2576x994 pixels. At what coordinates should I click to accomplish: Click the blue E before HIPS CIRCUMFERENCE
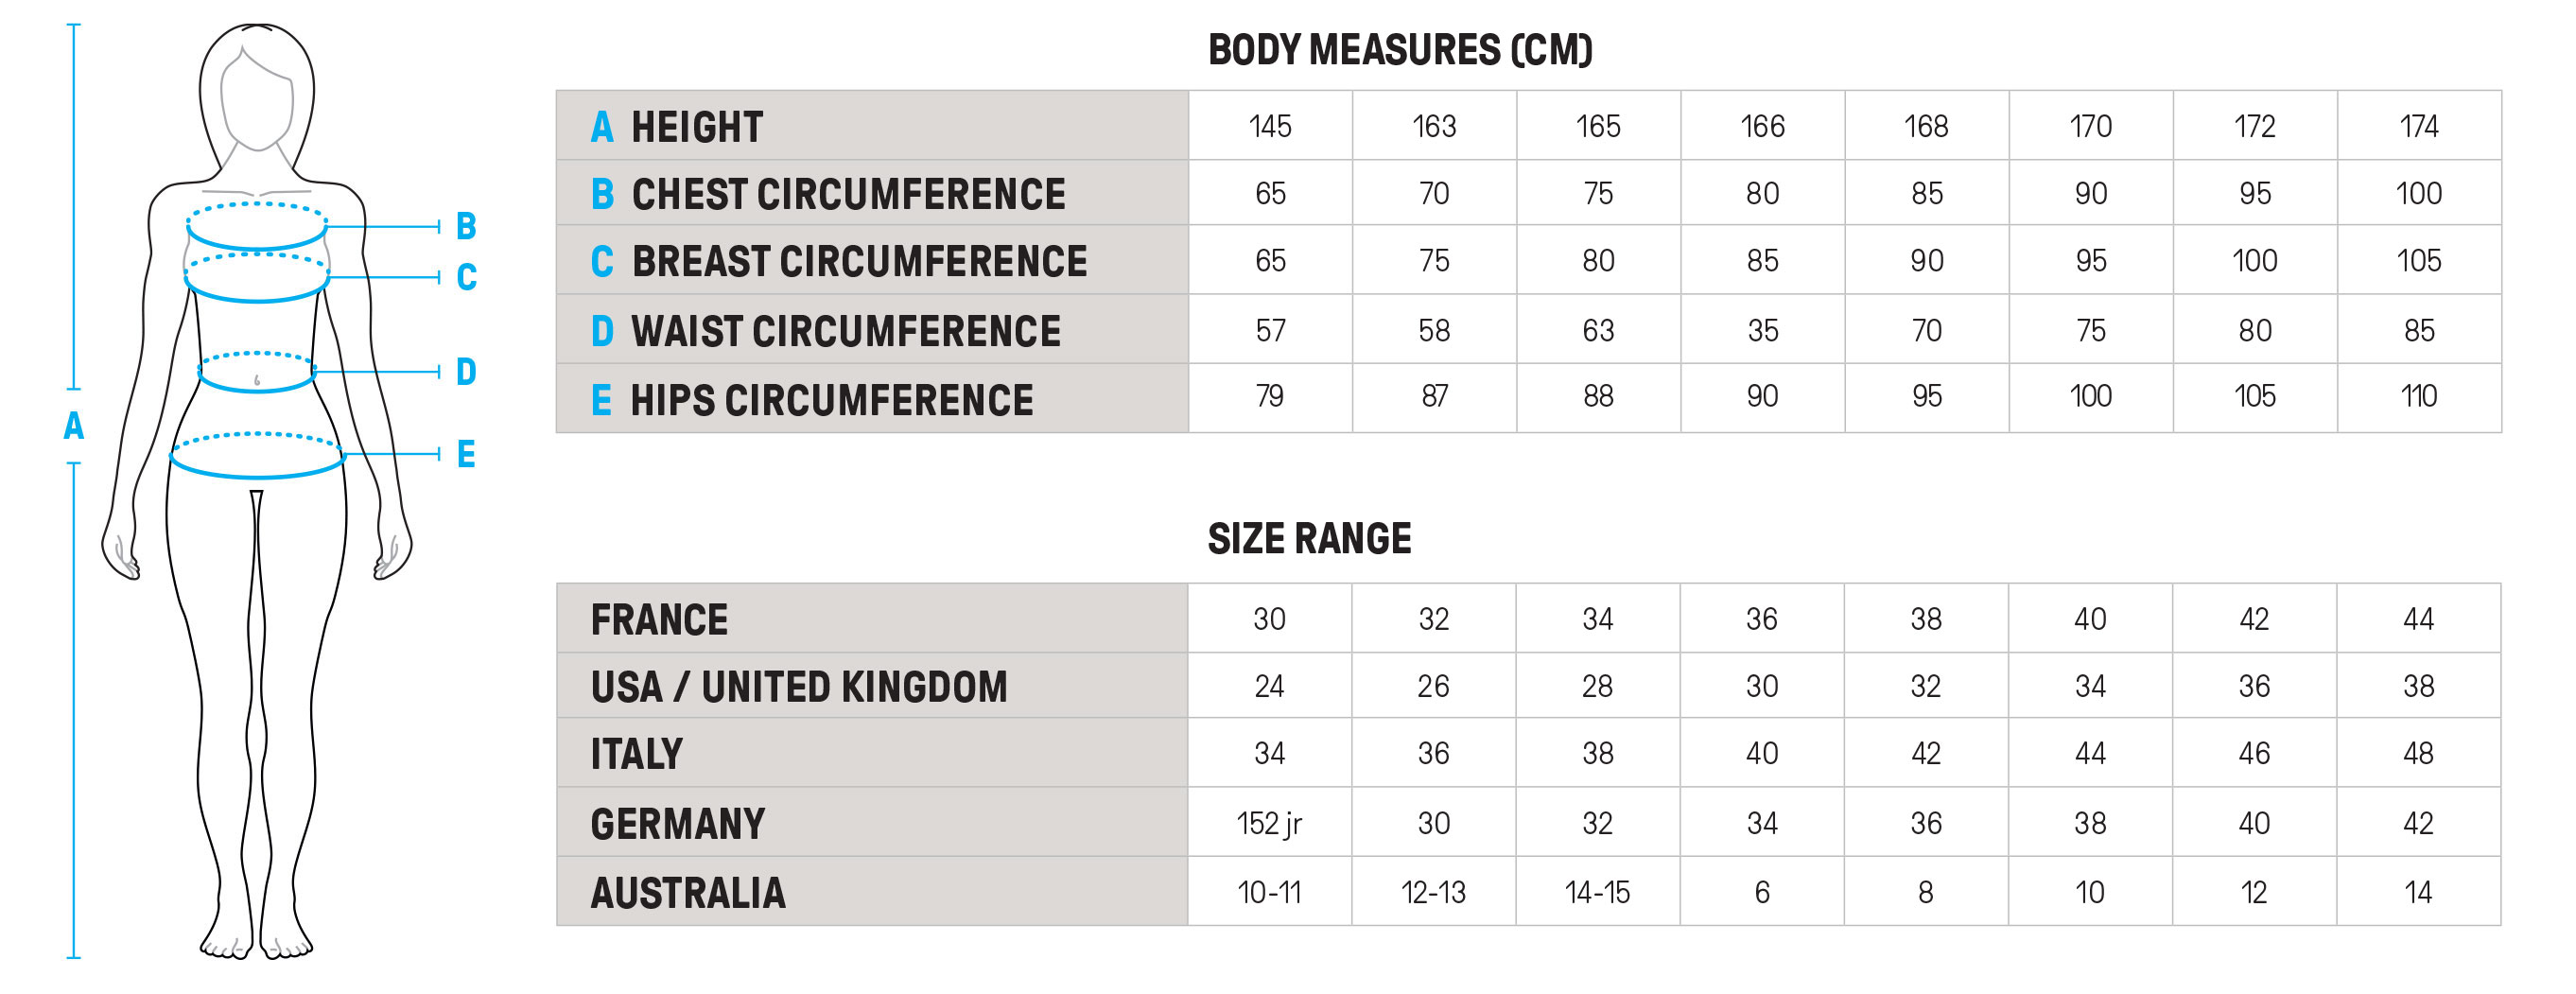pyautogui.click(x=601, y=400)
